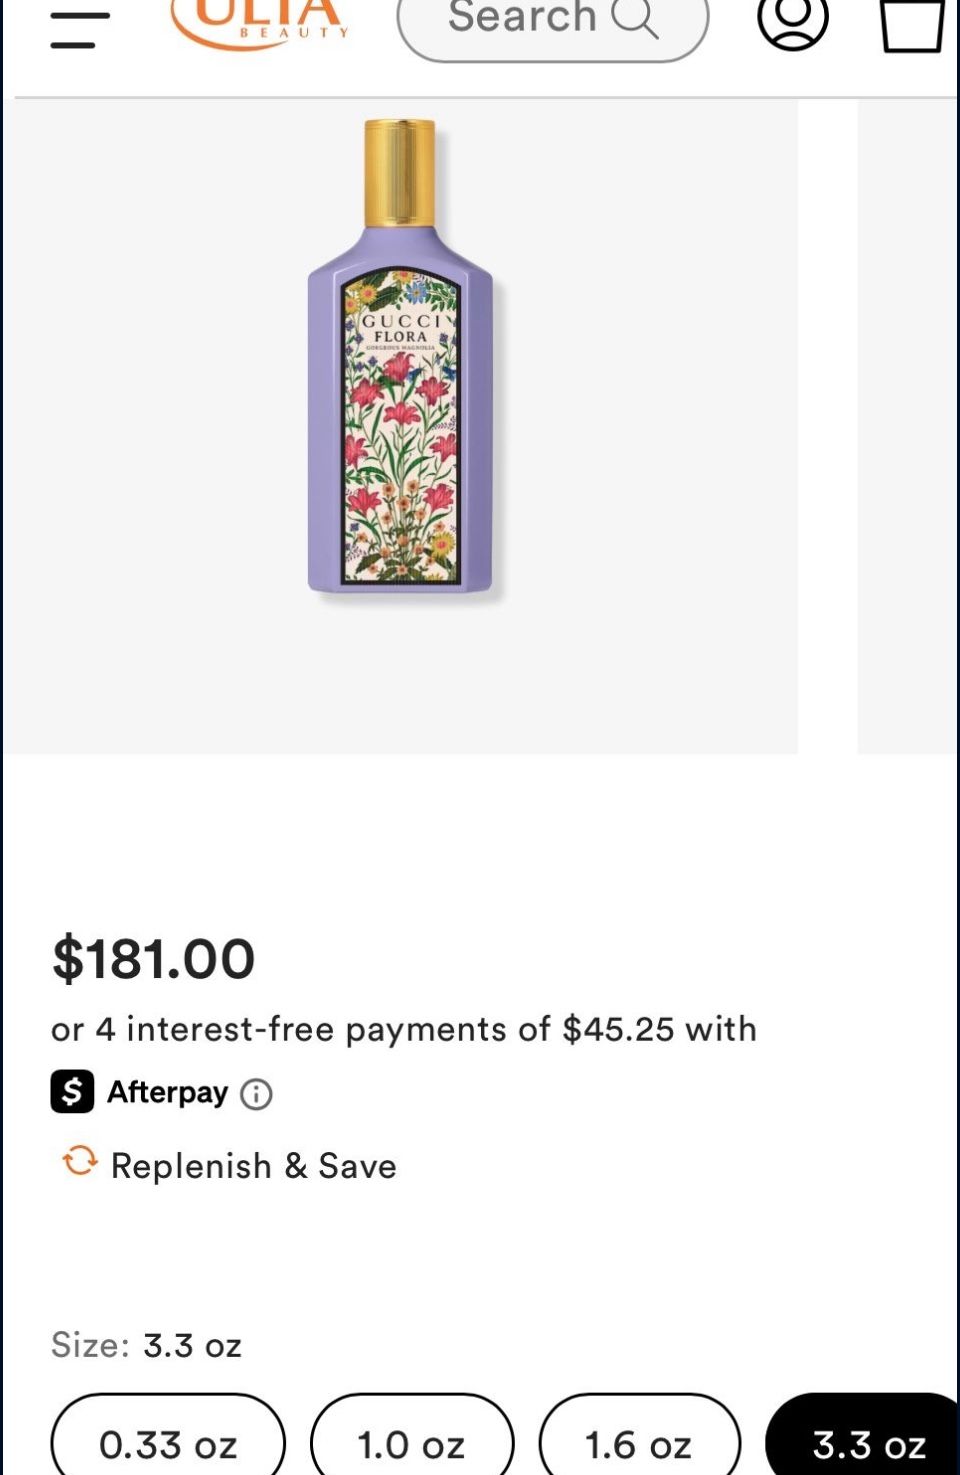Viewport: 960px width, 1475px height.
Task: Open the Replenish & Save link
Action: click(x=253, y=1166)
